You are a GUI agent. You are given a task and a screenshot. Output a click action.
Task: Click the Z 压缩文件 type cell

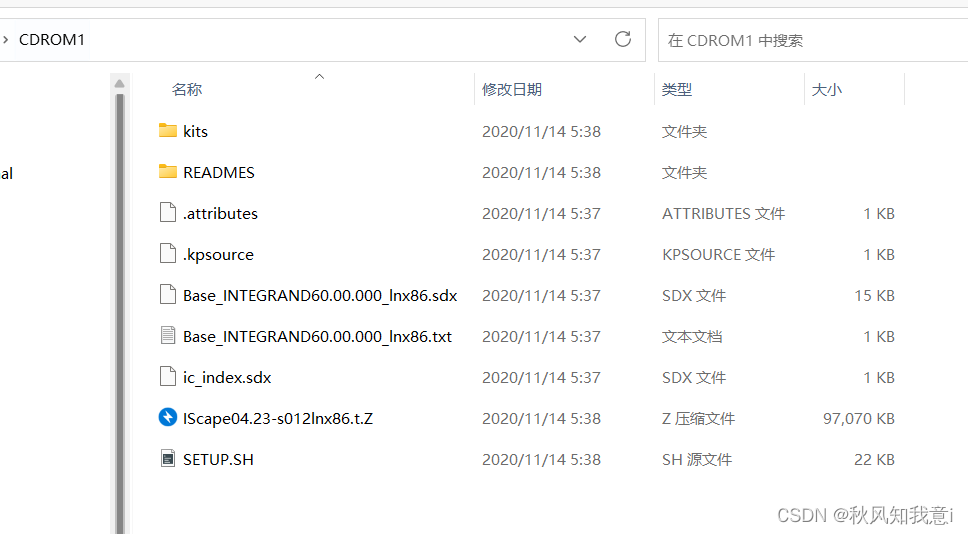[x=698, y=419]
